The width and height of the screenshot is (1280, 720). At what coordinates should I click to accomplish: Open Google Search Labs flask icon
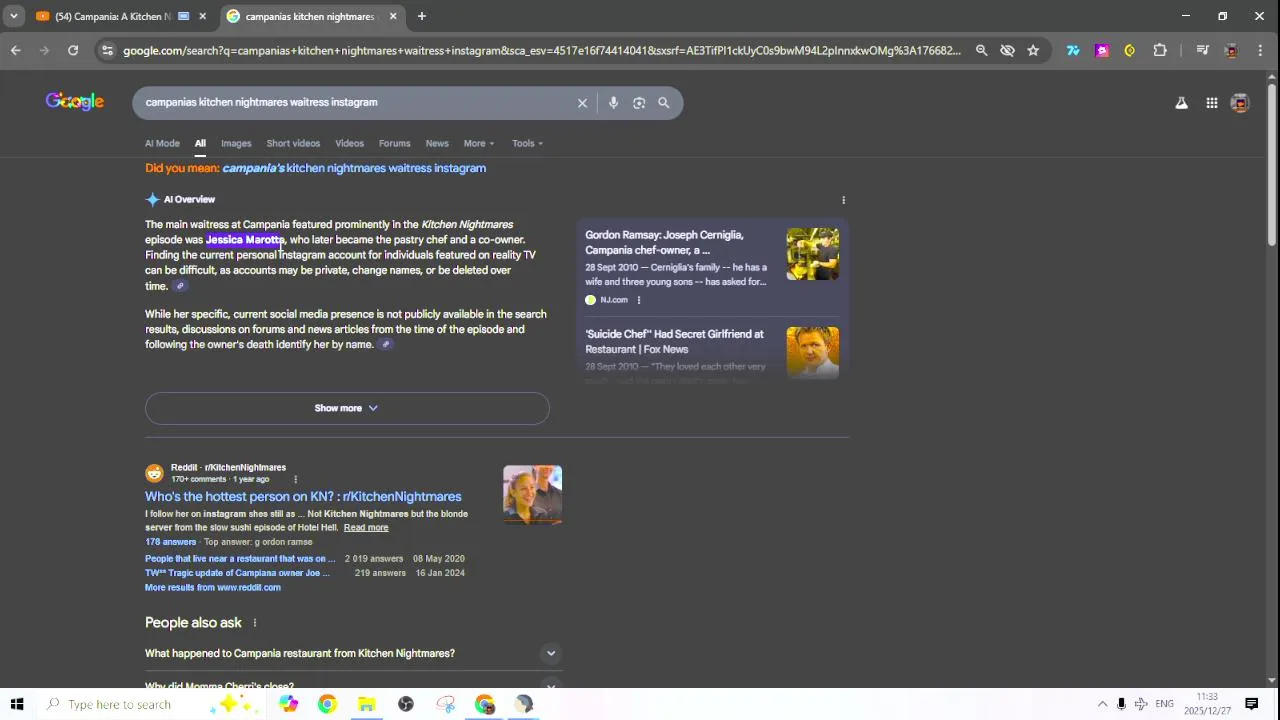point(1181,102)
